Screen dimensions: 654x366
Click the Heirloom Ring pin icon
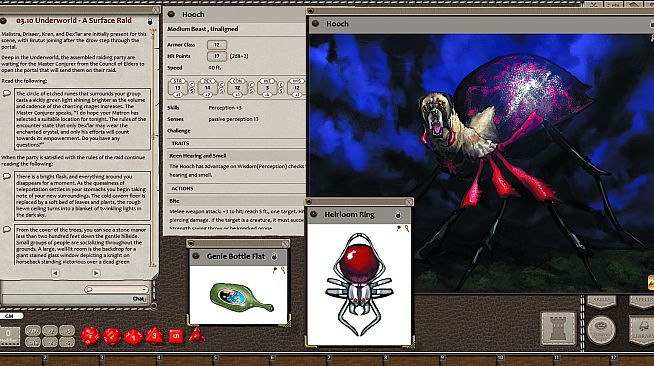point(399,228)
